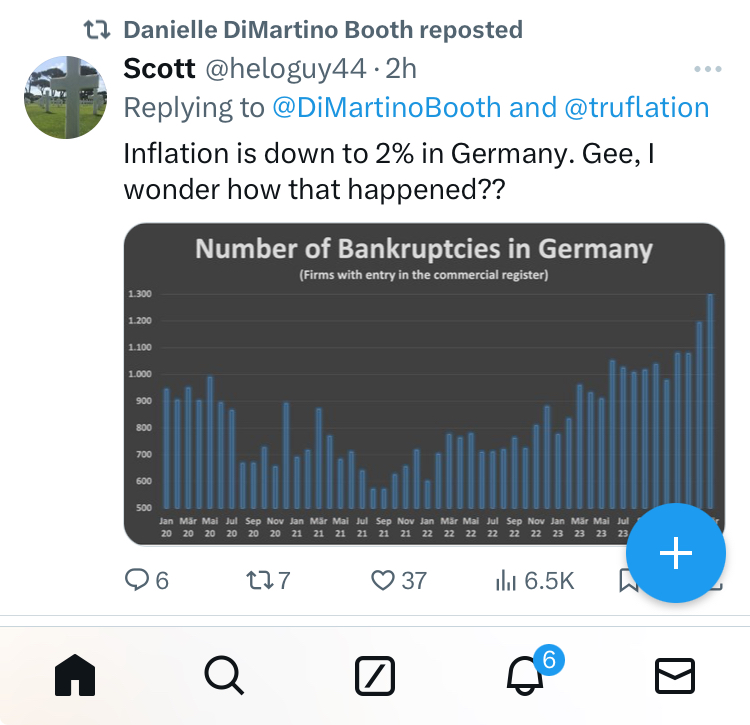The image size is (750, 725).
Task: Tap the @heloguy44 handle
Action: tap(284, 69)
